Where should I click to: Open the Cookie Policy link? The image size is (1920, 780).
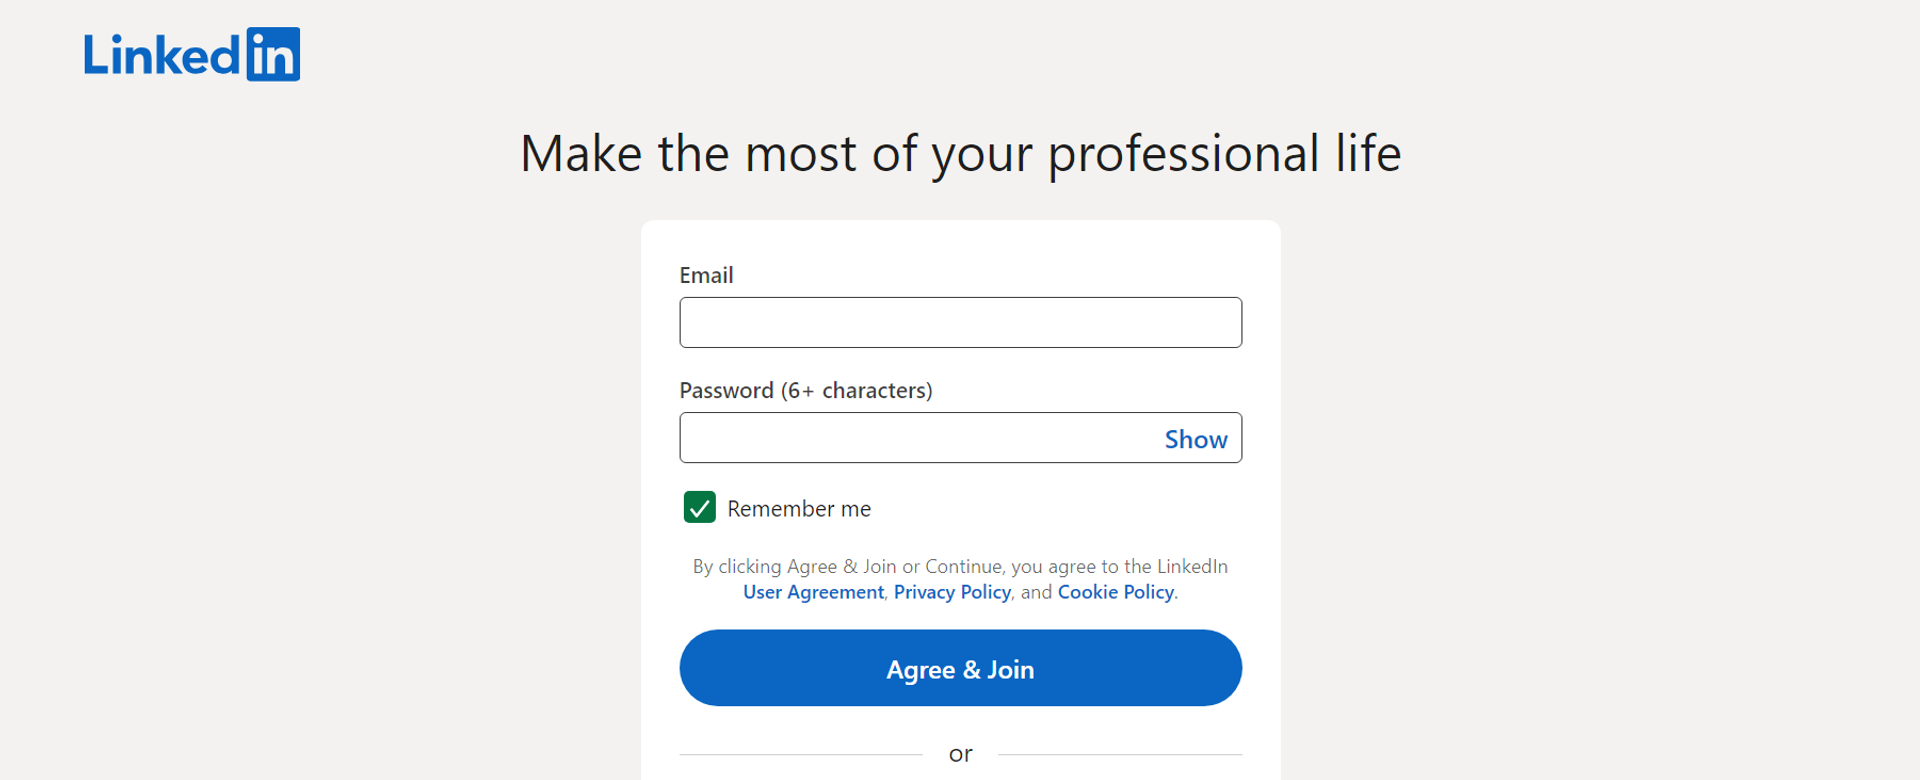click(x=1115, y=592)
